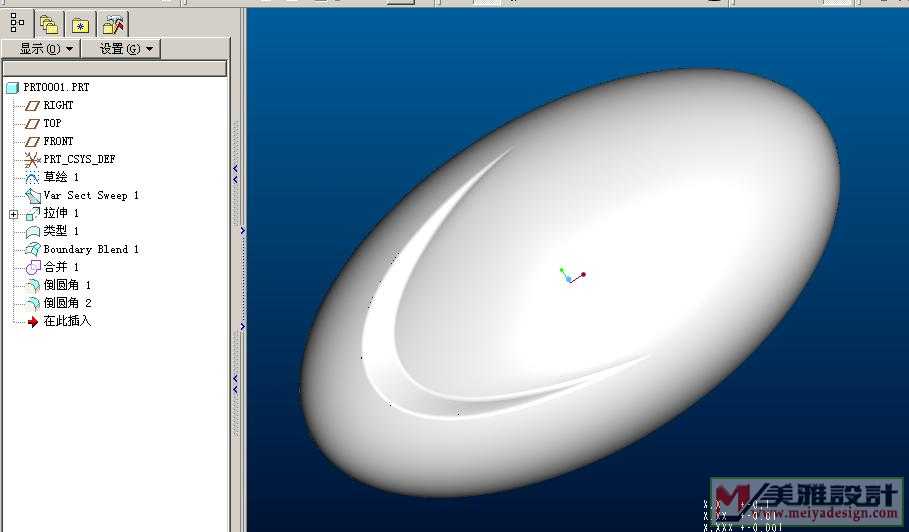Select the FRONT datum plane
909x532 pixels.
click(58, 141)
